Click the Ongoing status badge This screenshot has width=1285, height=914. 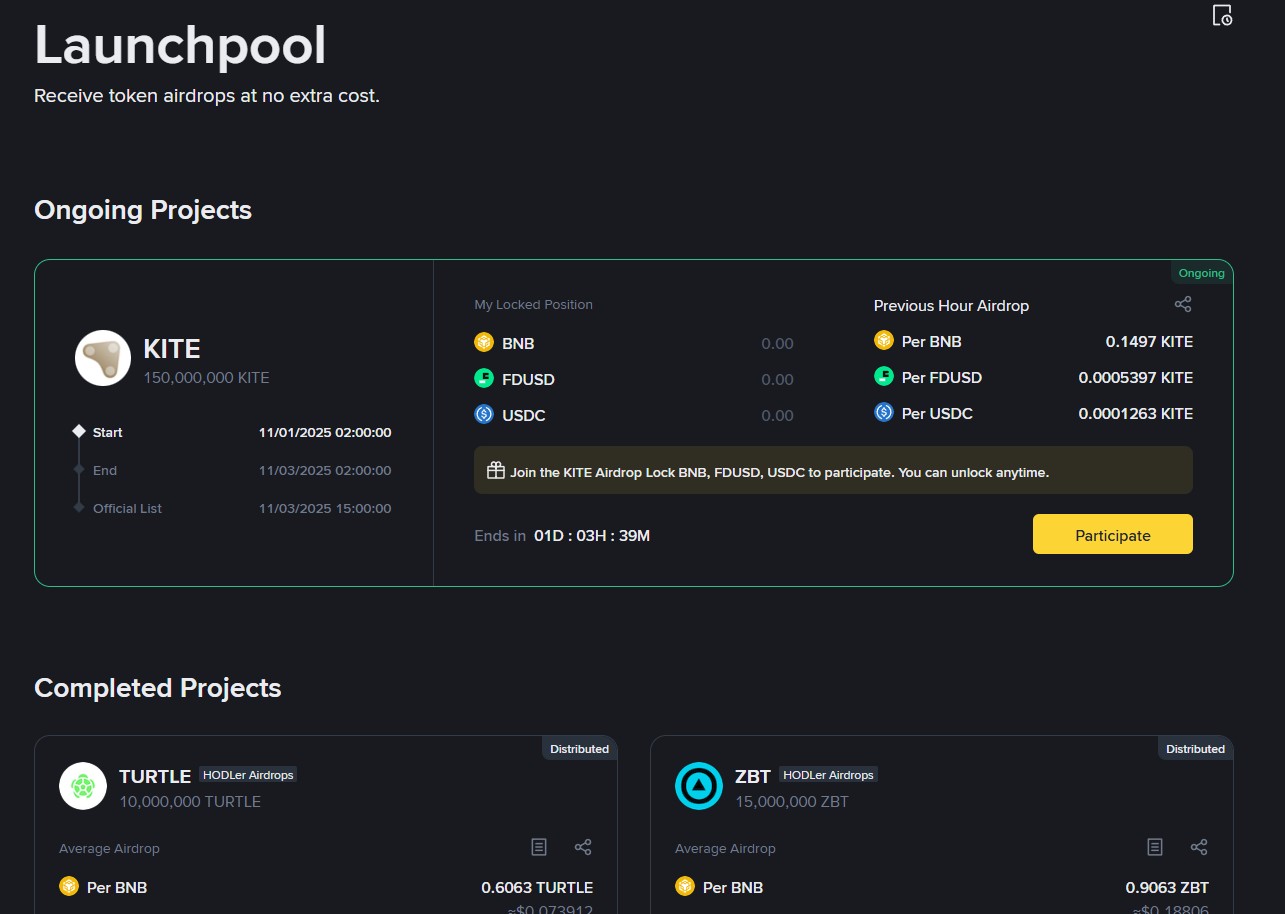[x=1201, y=273]
